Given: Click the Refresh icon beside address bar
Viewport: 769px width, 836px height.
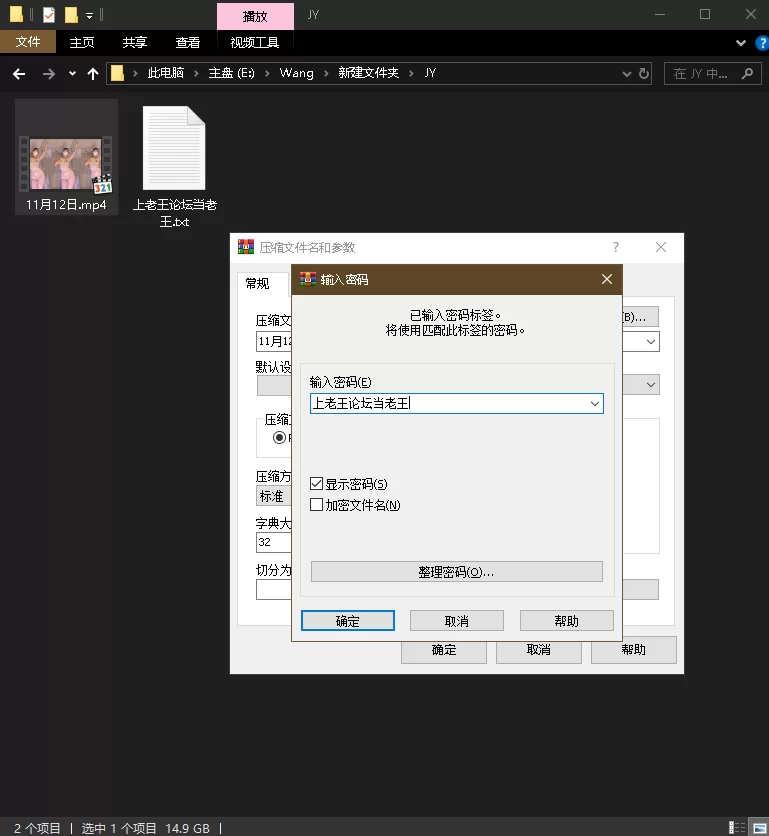Looking at the screenshot, I should point(645,74).
